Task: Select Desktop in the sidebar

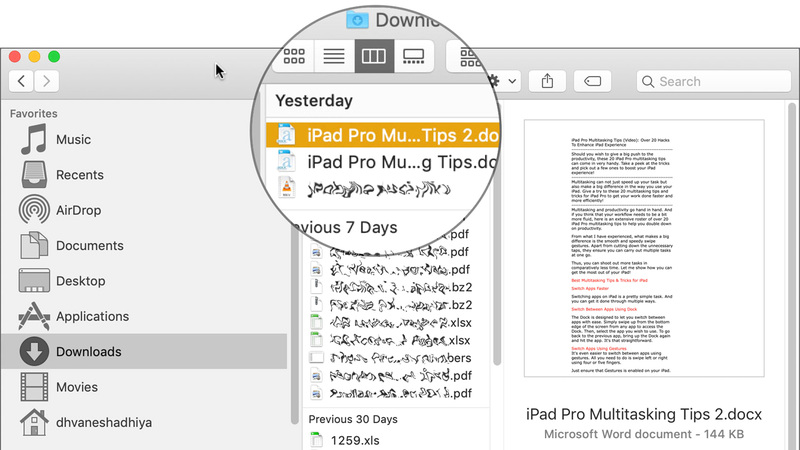Action: click(80, 281)
